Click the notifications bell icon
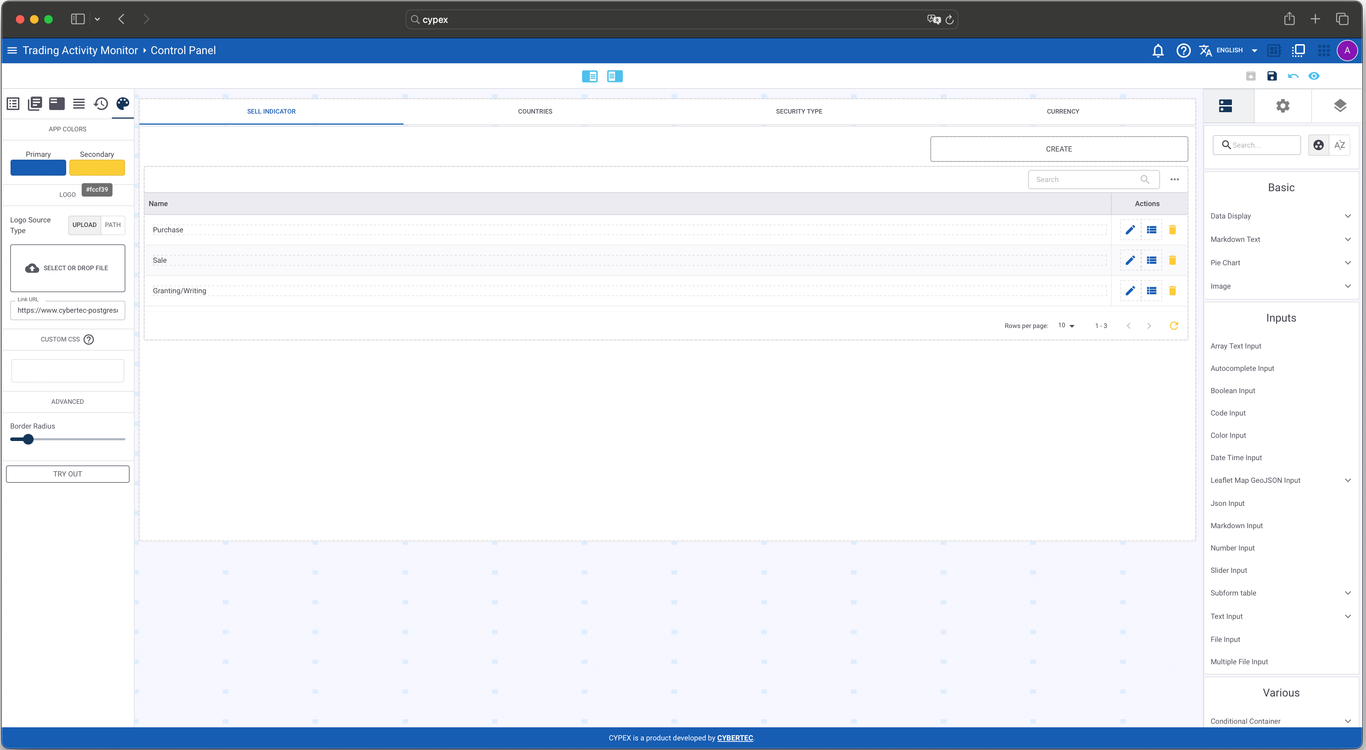1366x750 pixels. pos(1158,51)
